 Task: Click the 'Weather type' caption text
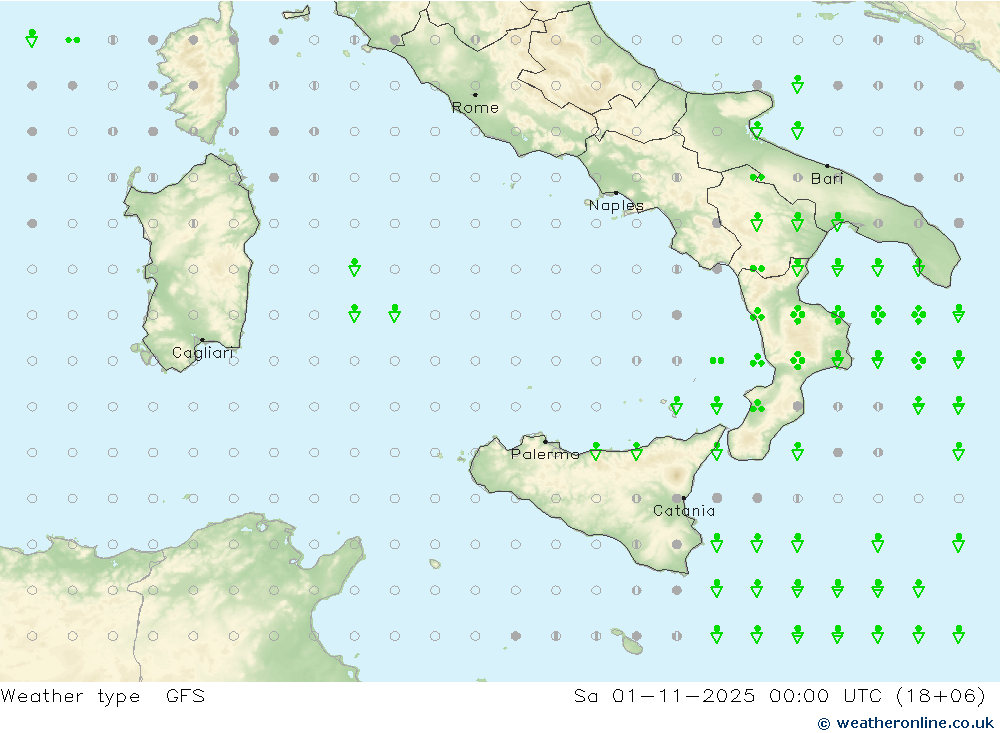70,696
